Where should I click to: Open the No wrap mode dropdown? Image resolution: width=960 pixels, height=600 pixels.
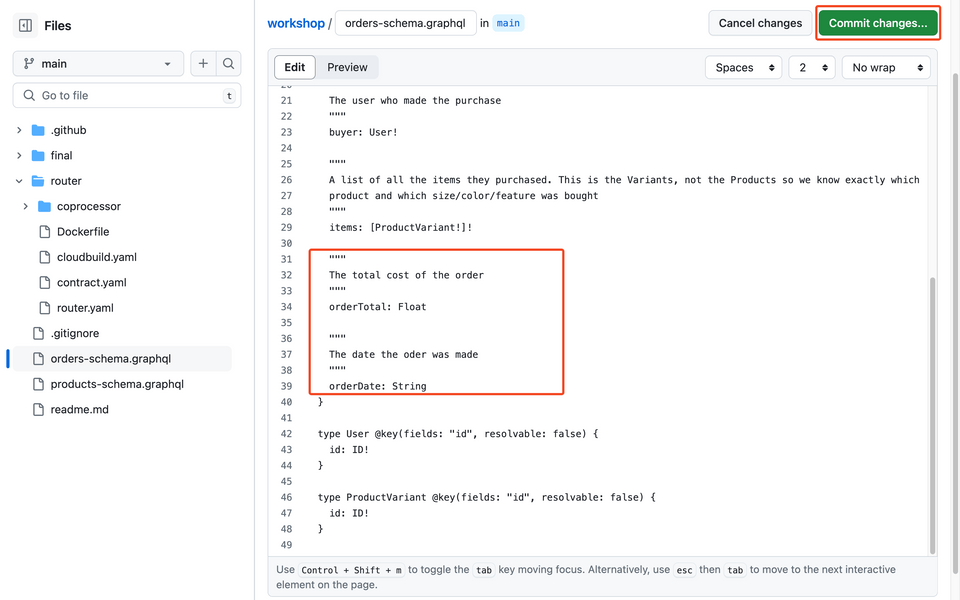(886, 67)
